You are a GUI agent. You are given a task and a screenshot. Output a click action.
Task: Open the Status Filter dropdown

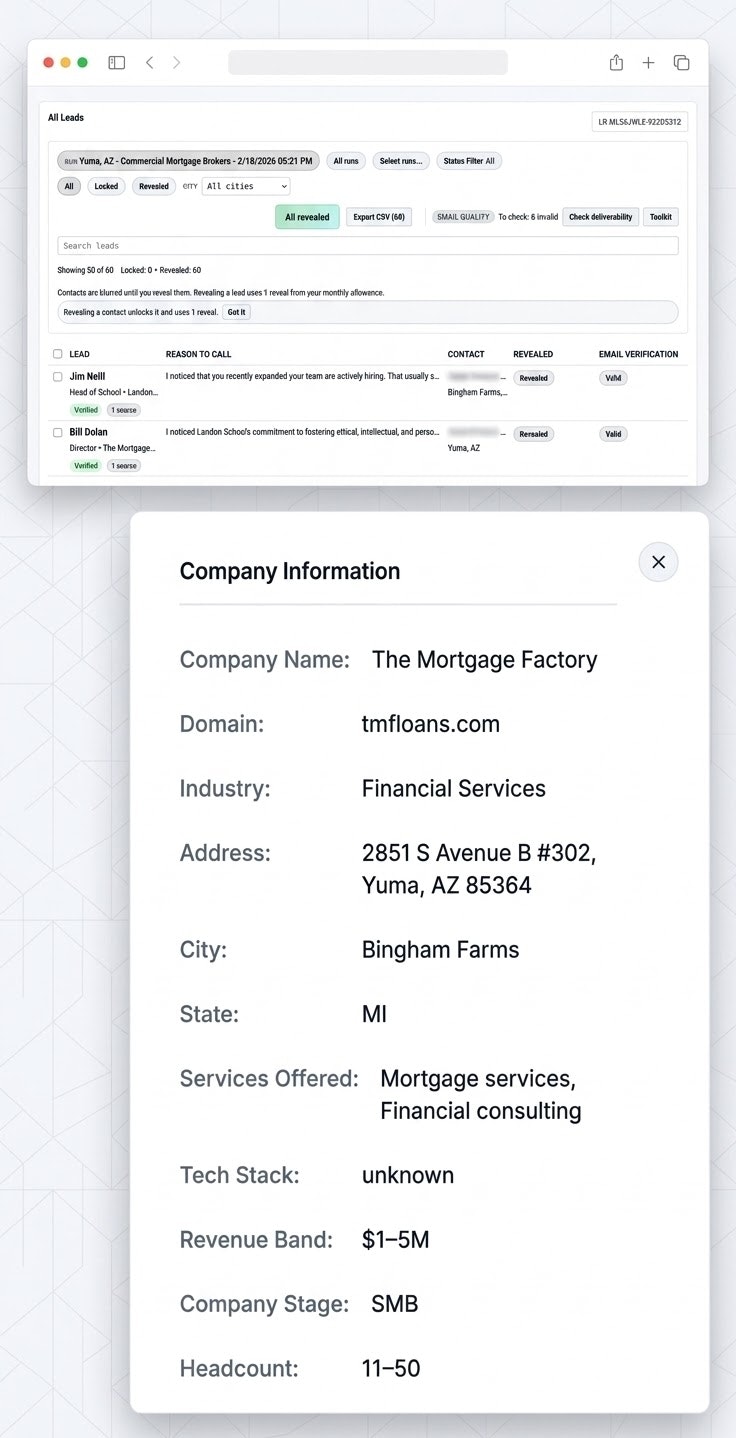pos(468,160)
